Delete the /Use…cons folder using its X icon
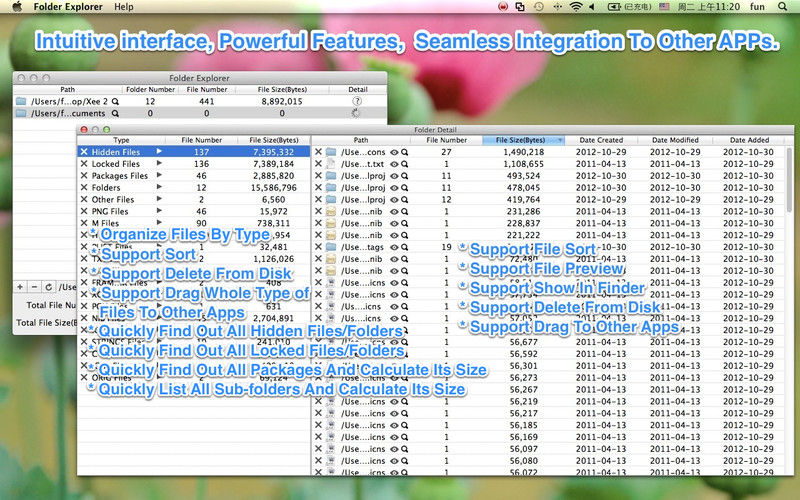 [x=318, y=152]
